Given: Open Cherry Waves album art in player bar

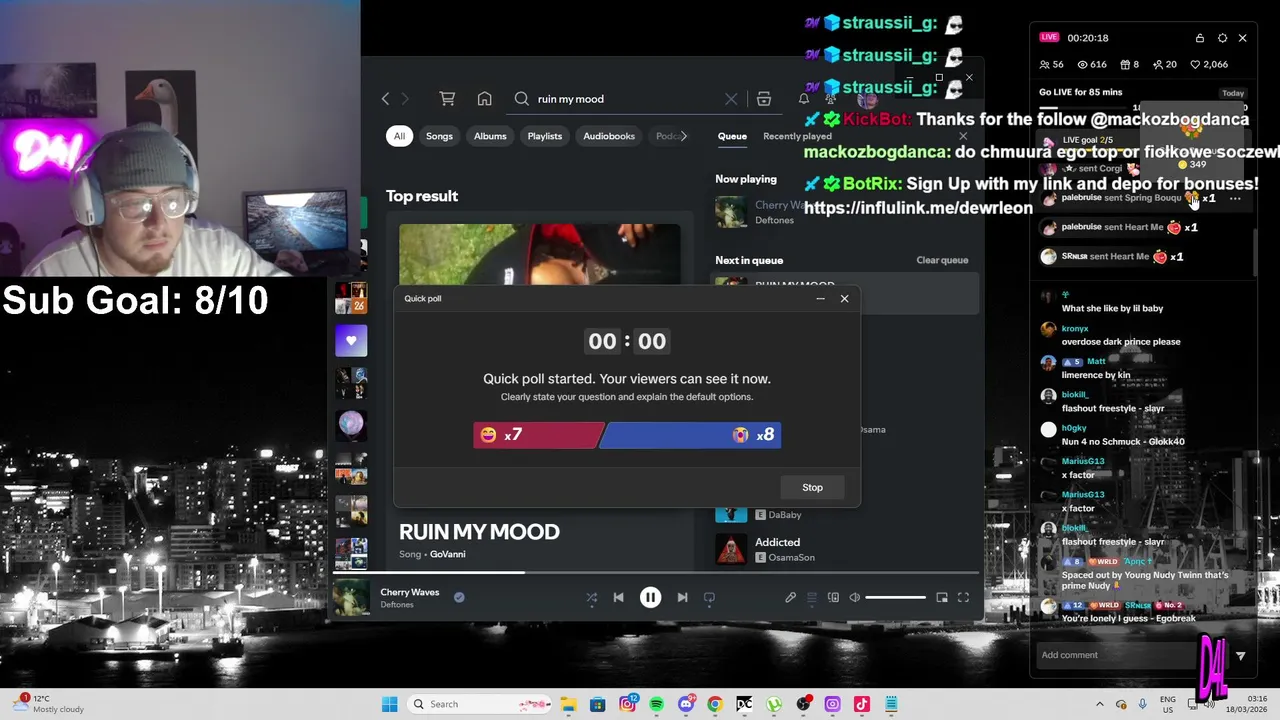Looking at the screenshot, I should (x=351, y=597).
